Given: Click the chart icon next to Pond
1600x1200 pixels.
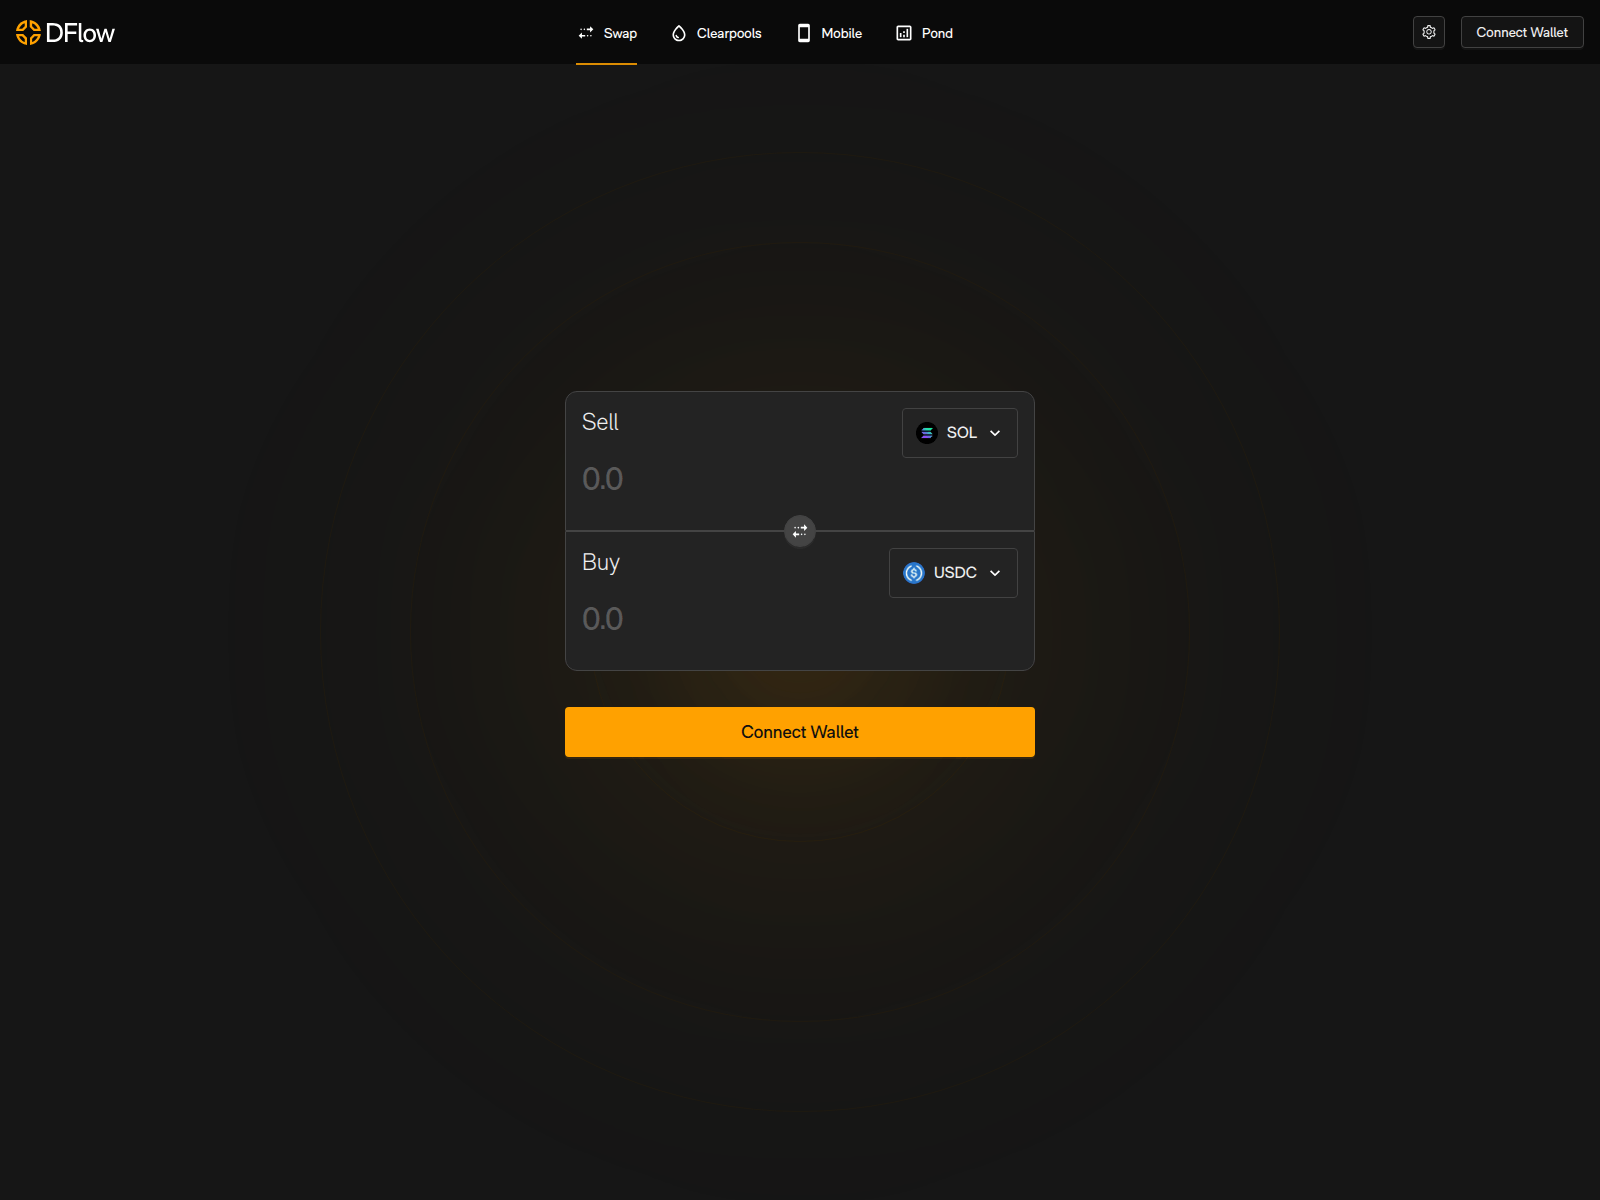Looking at the screenshot, I should pyautogui.click(x=903, y=32).
